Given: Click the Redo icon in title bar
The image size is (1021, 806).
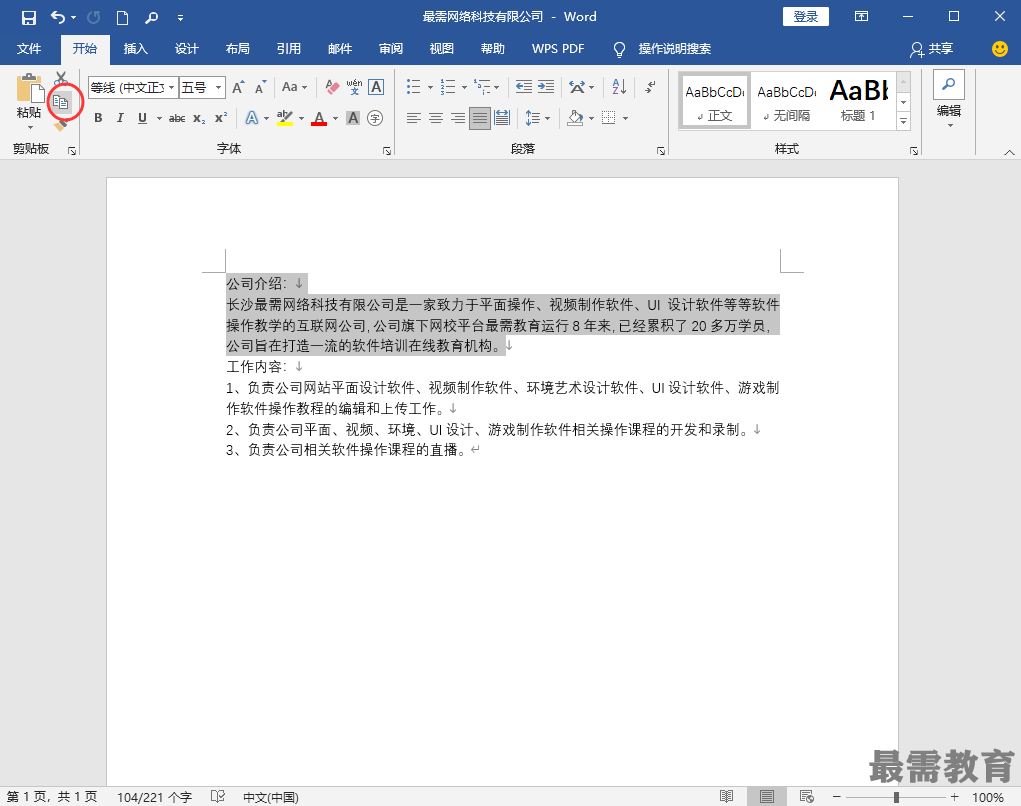Looking at the screenshot, I should 94,18.
